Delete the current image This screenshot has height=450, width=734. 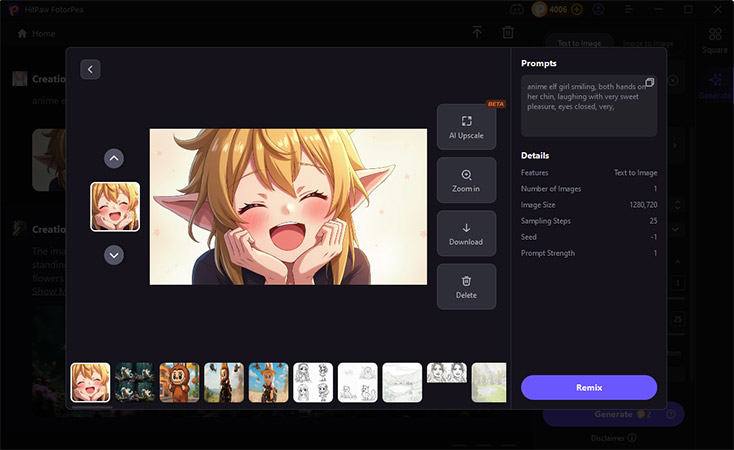tap(466, 287)
